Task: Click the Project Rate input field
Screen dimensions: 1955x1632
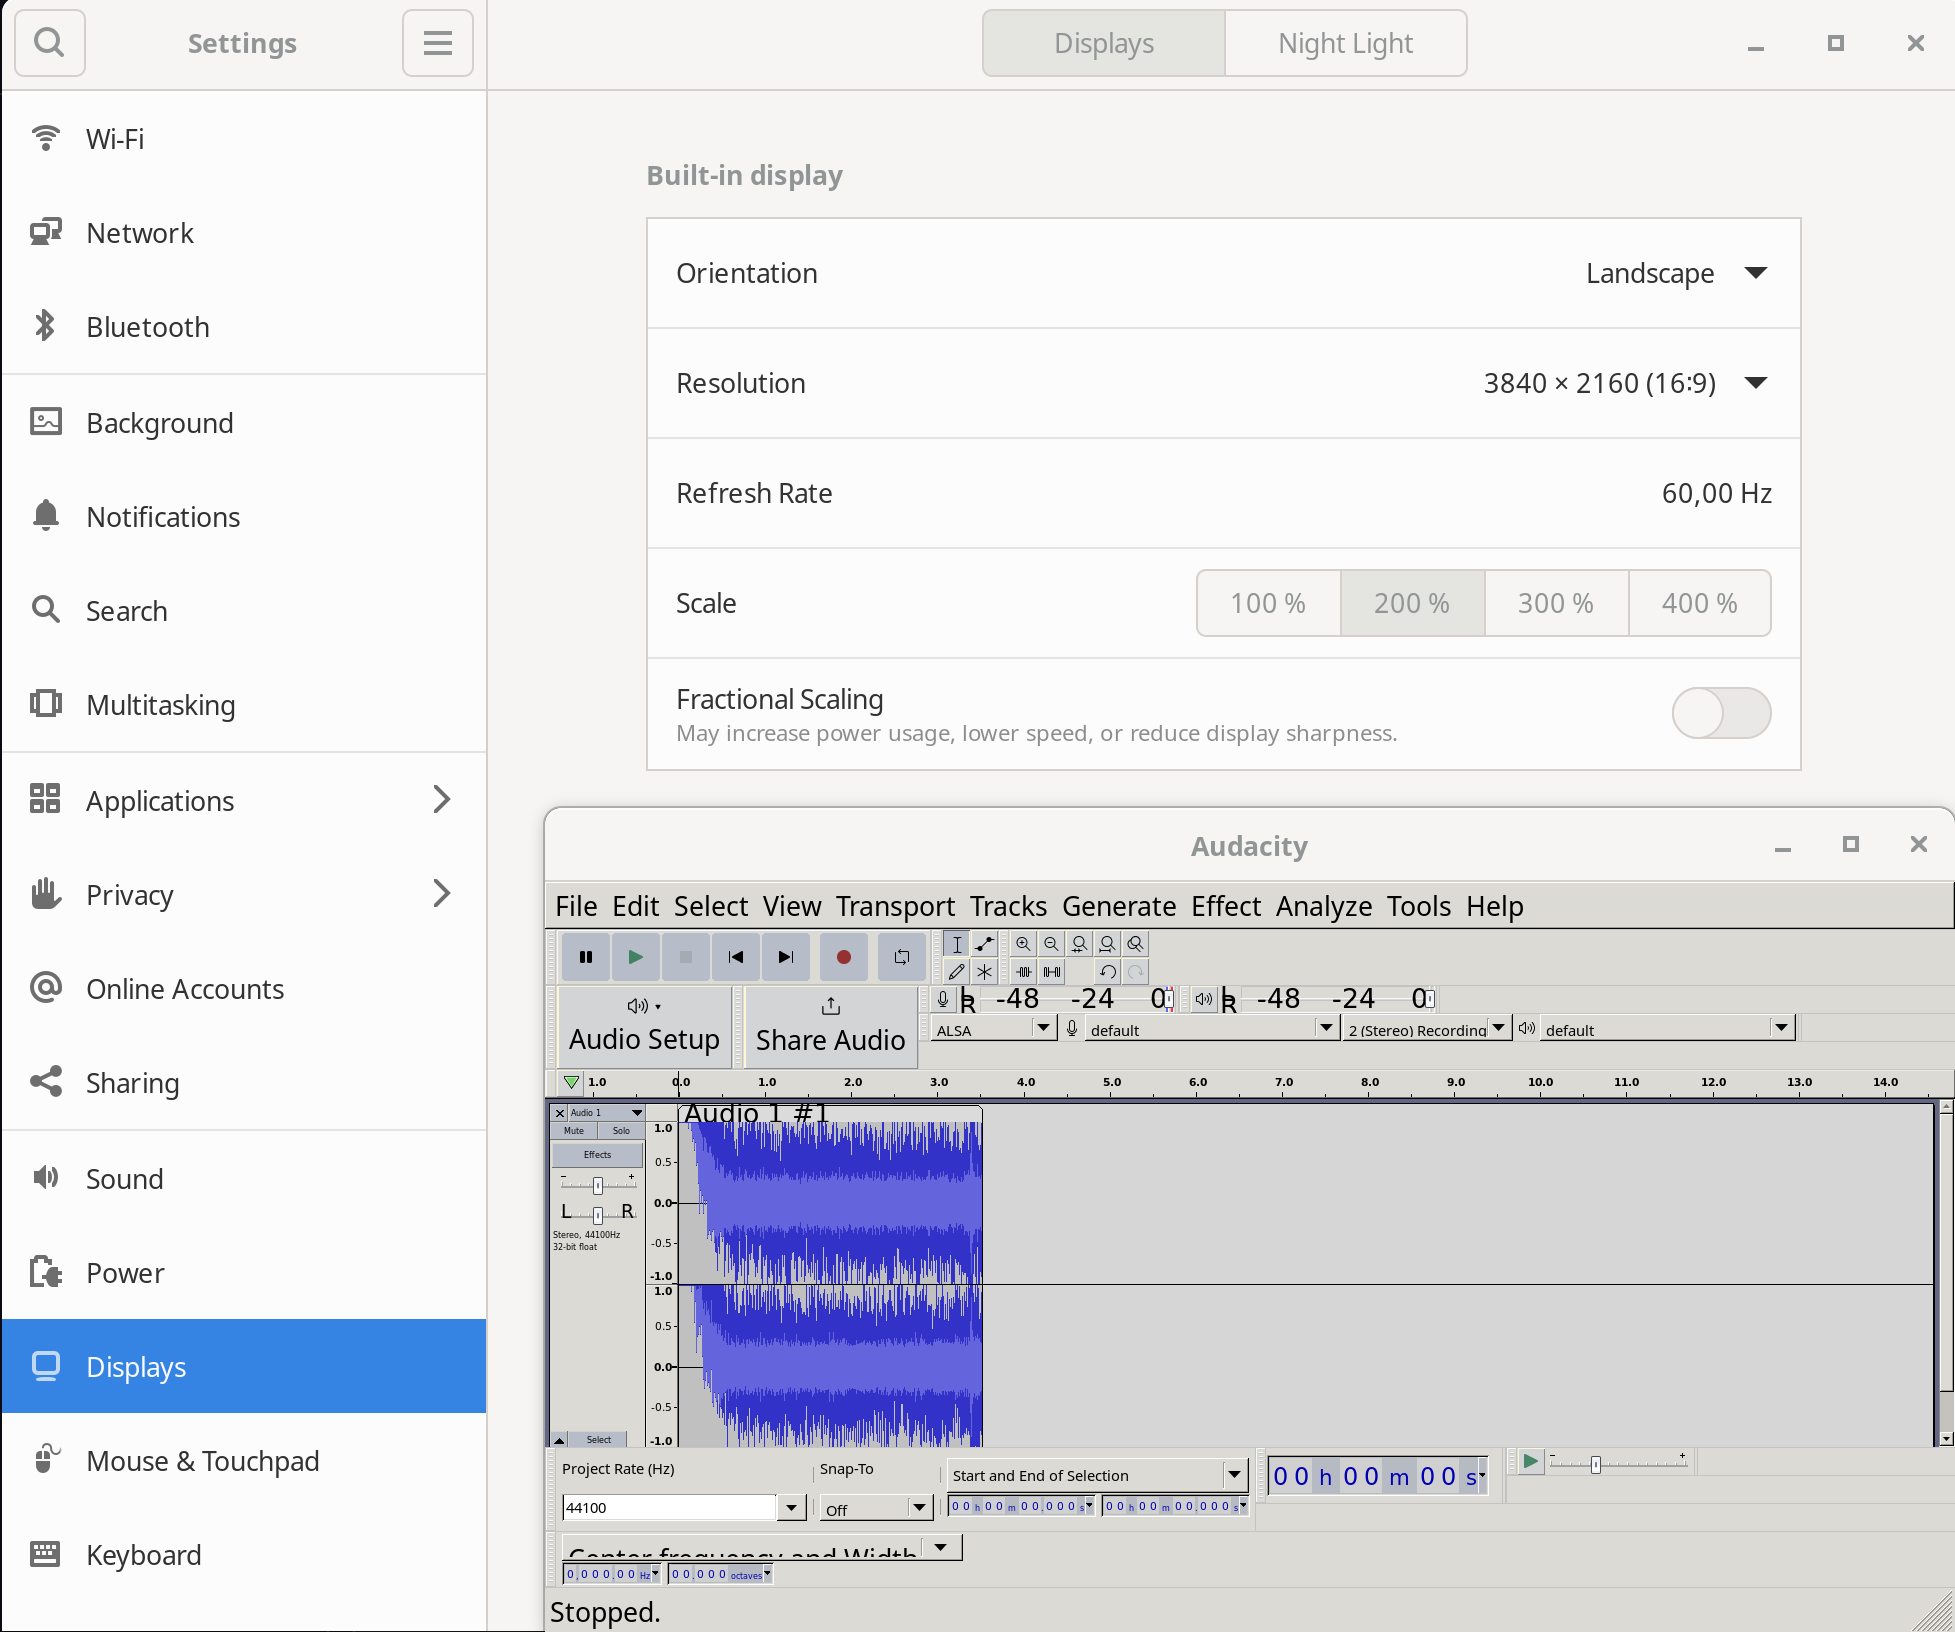Action: coord(668,1507)
